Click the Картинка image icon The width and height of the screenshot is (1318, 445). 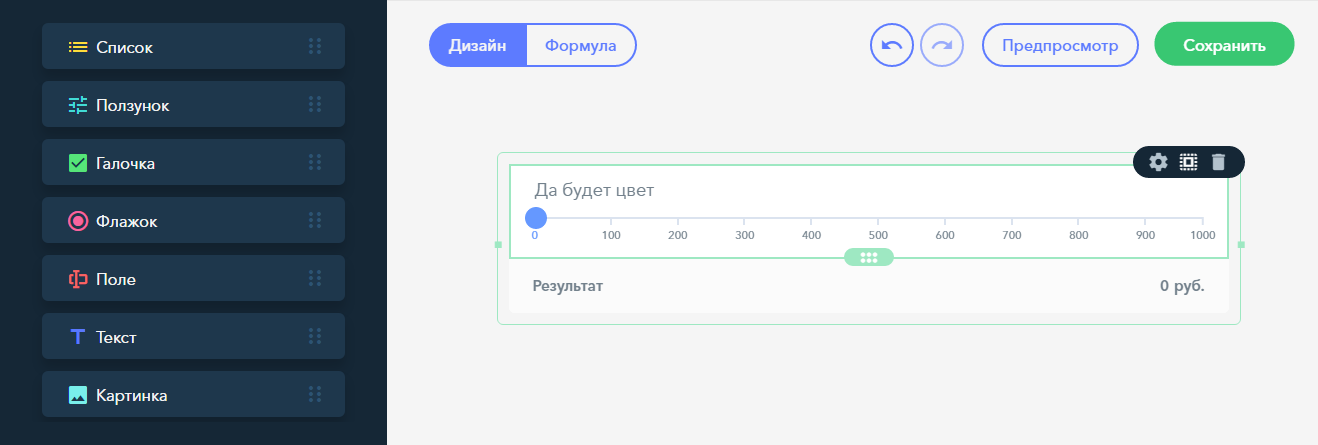(78, 395)
